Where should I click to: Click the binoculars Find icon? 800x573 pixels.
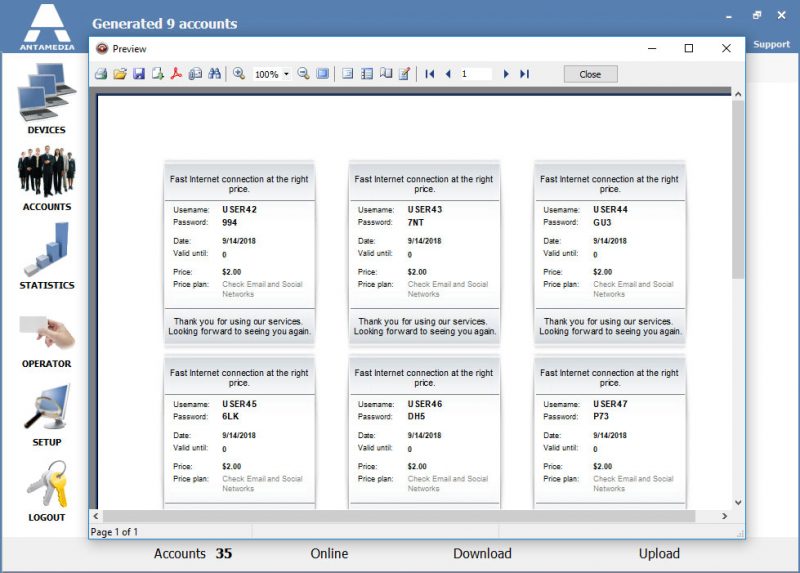point(214,74)
